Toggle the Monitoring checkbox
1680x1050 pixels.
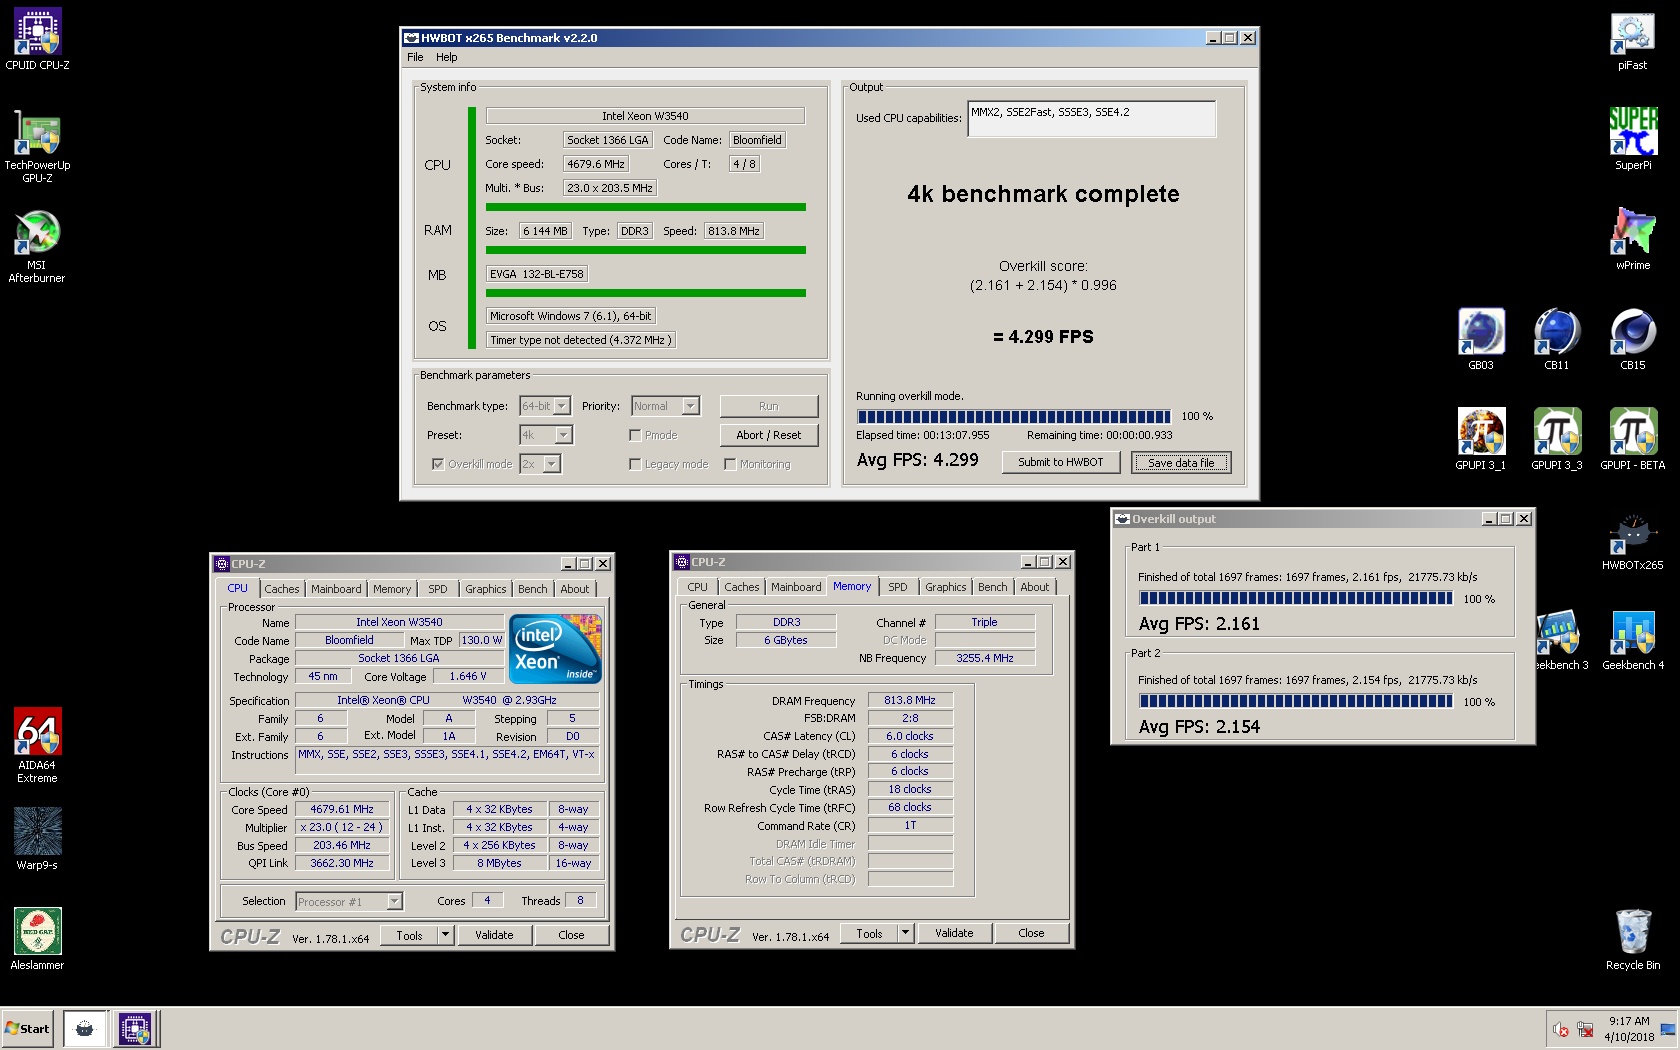point(730,464)
